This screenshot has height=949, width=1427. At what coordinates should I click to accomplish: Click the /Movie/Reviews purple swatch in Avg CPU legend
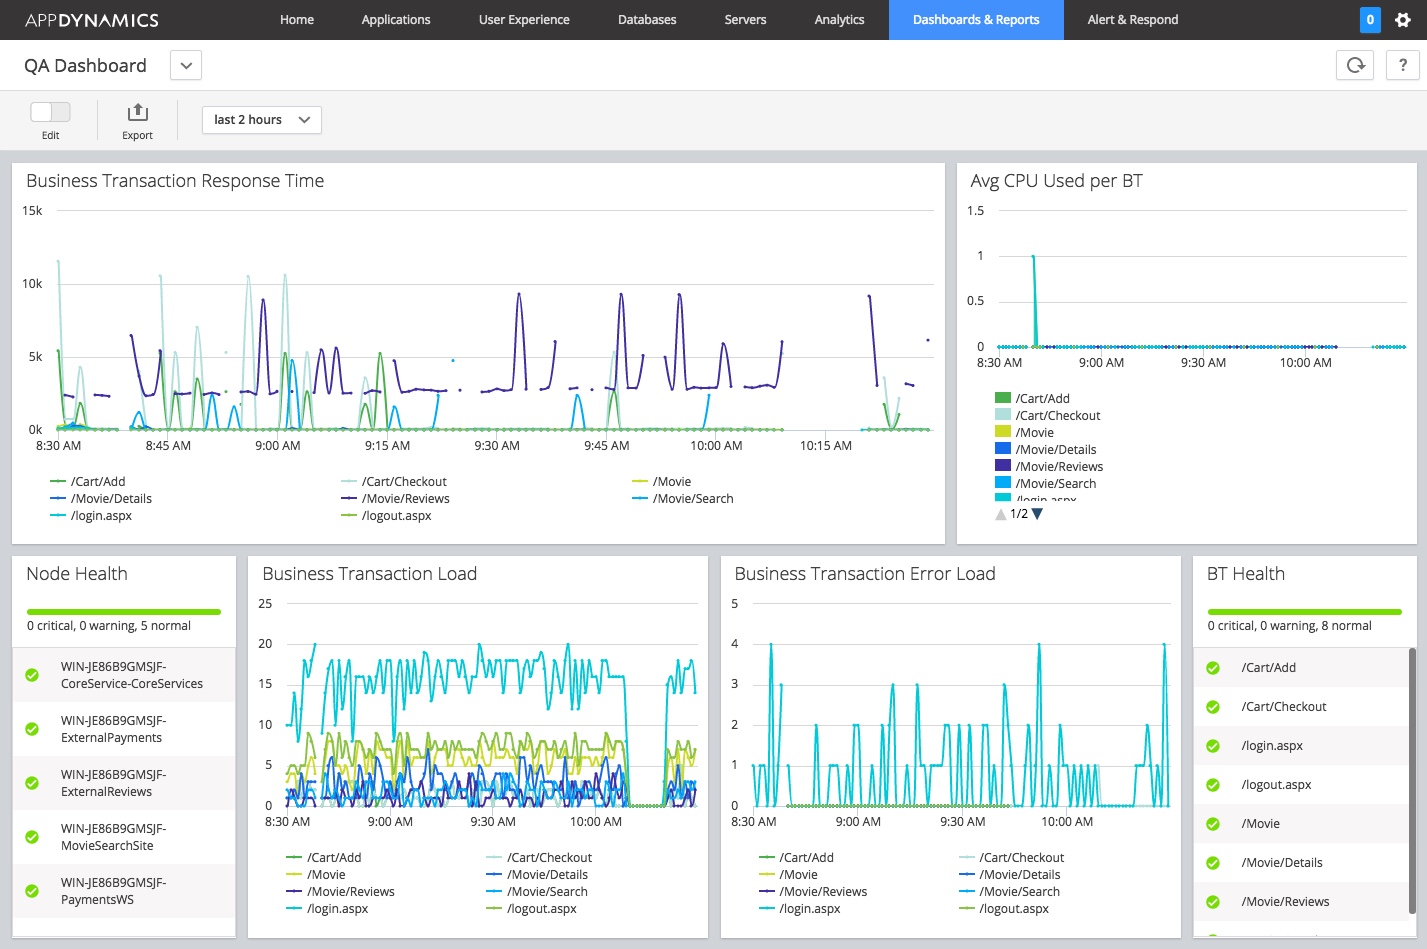coord(1003,466)
